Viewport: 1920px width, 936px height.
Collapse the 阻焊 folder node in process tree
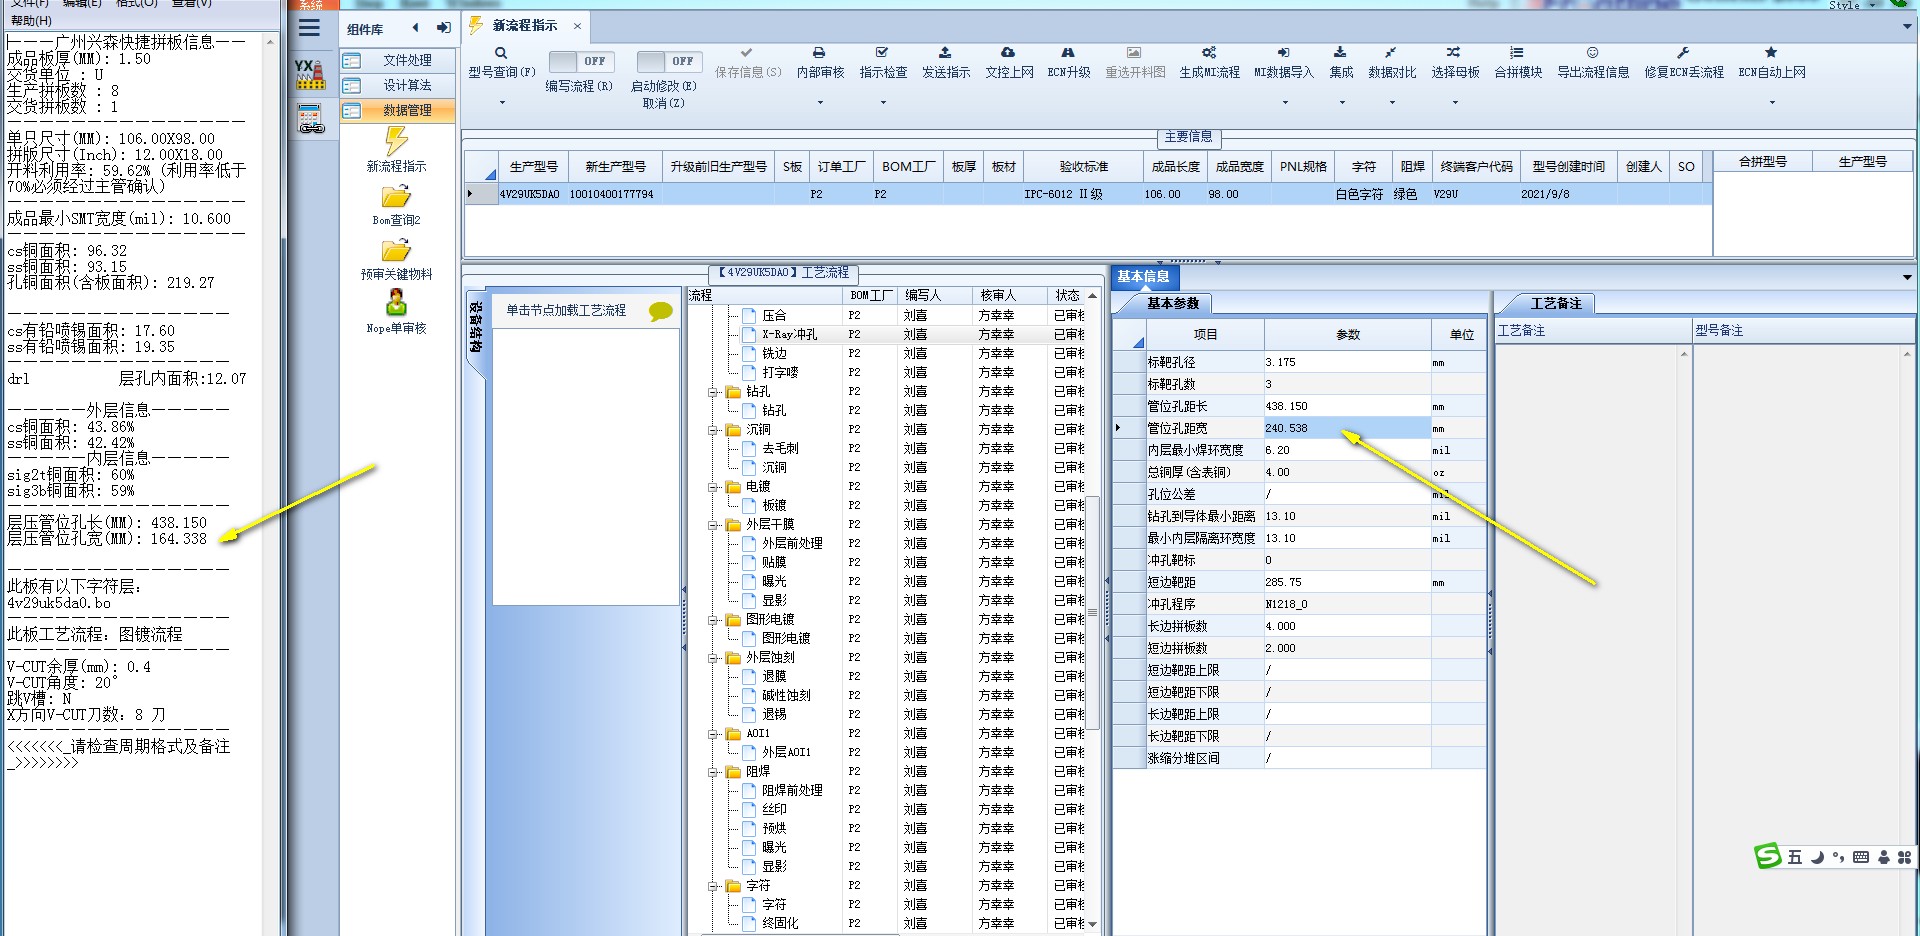[x=714, y=772]
